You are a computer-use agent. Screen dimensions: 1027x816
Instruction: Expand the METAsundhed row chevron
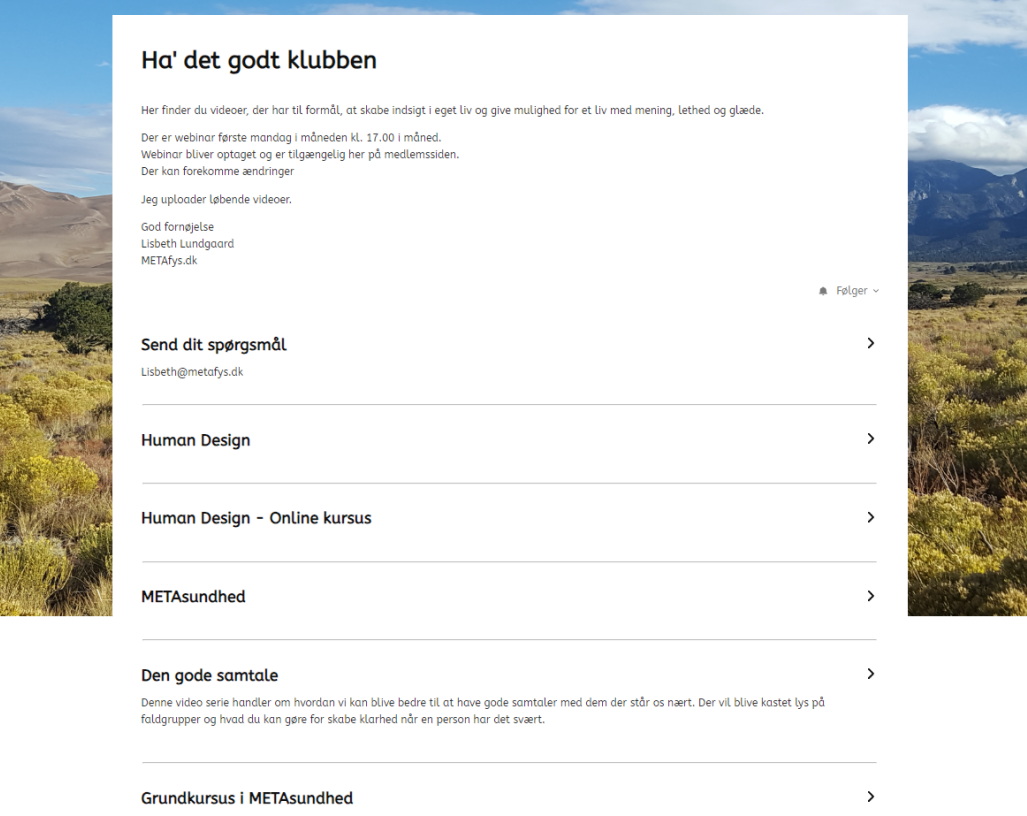[870, 596]
